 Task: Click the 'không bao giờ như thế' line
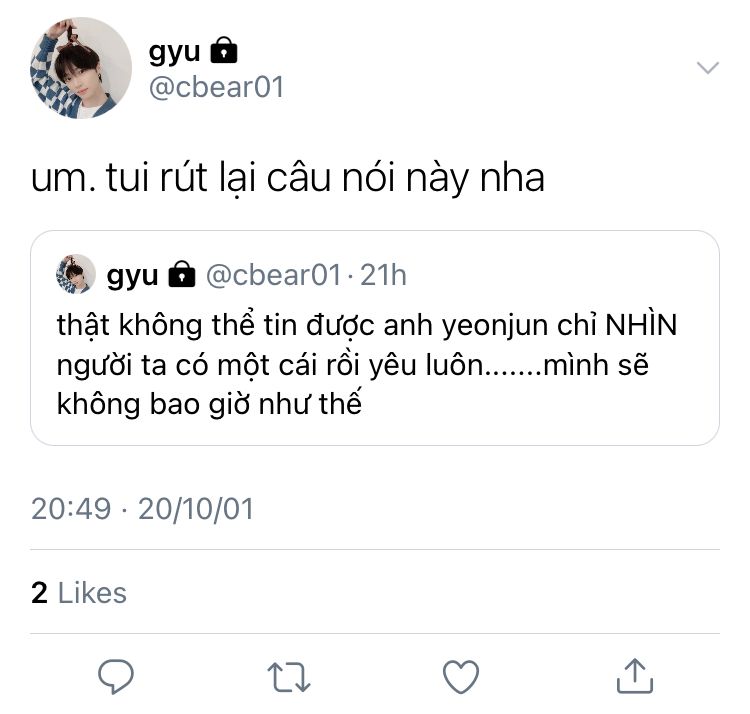point(209,404)
